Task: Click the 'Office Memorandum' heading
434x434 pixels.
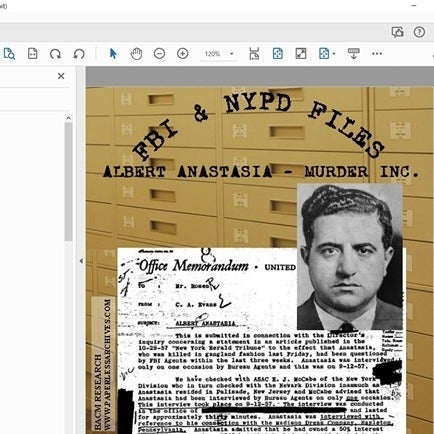Action: click(194, 266)
